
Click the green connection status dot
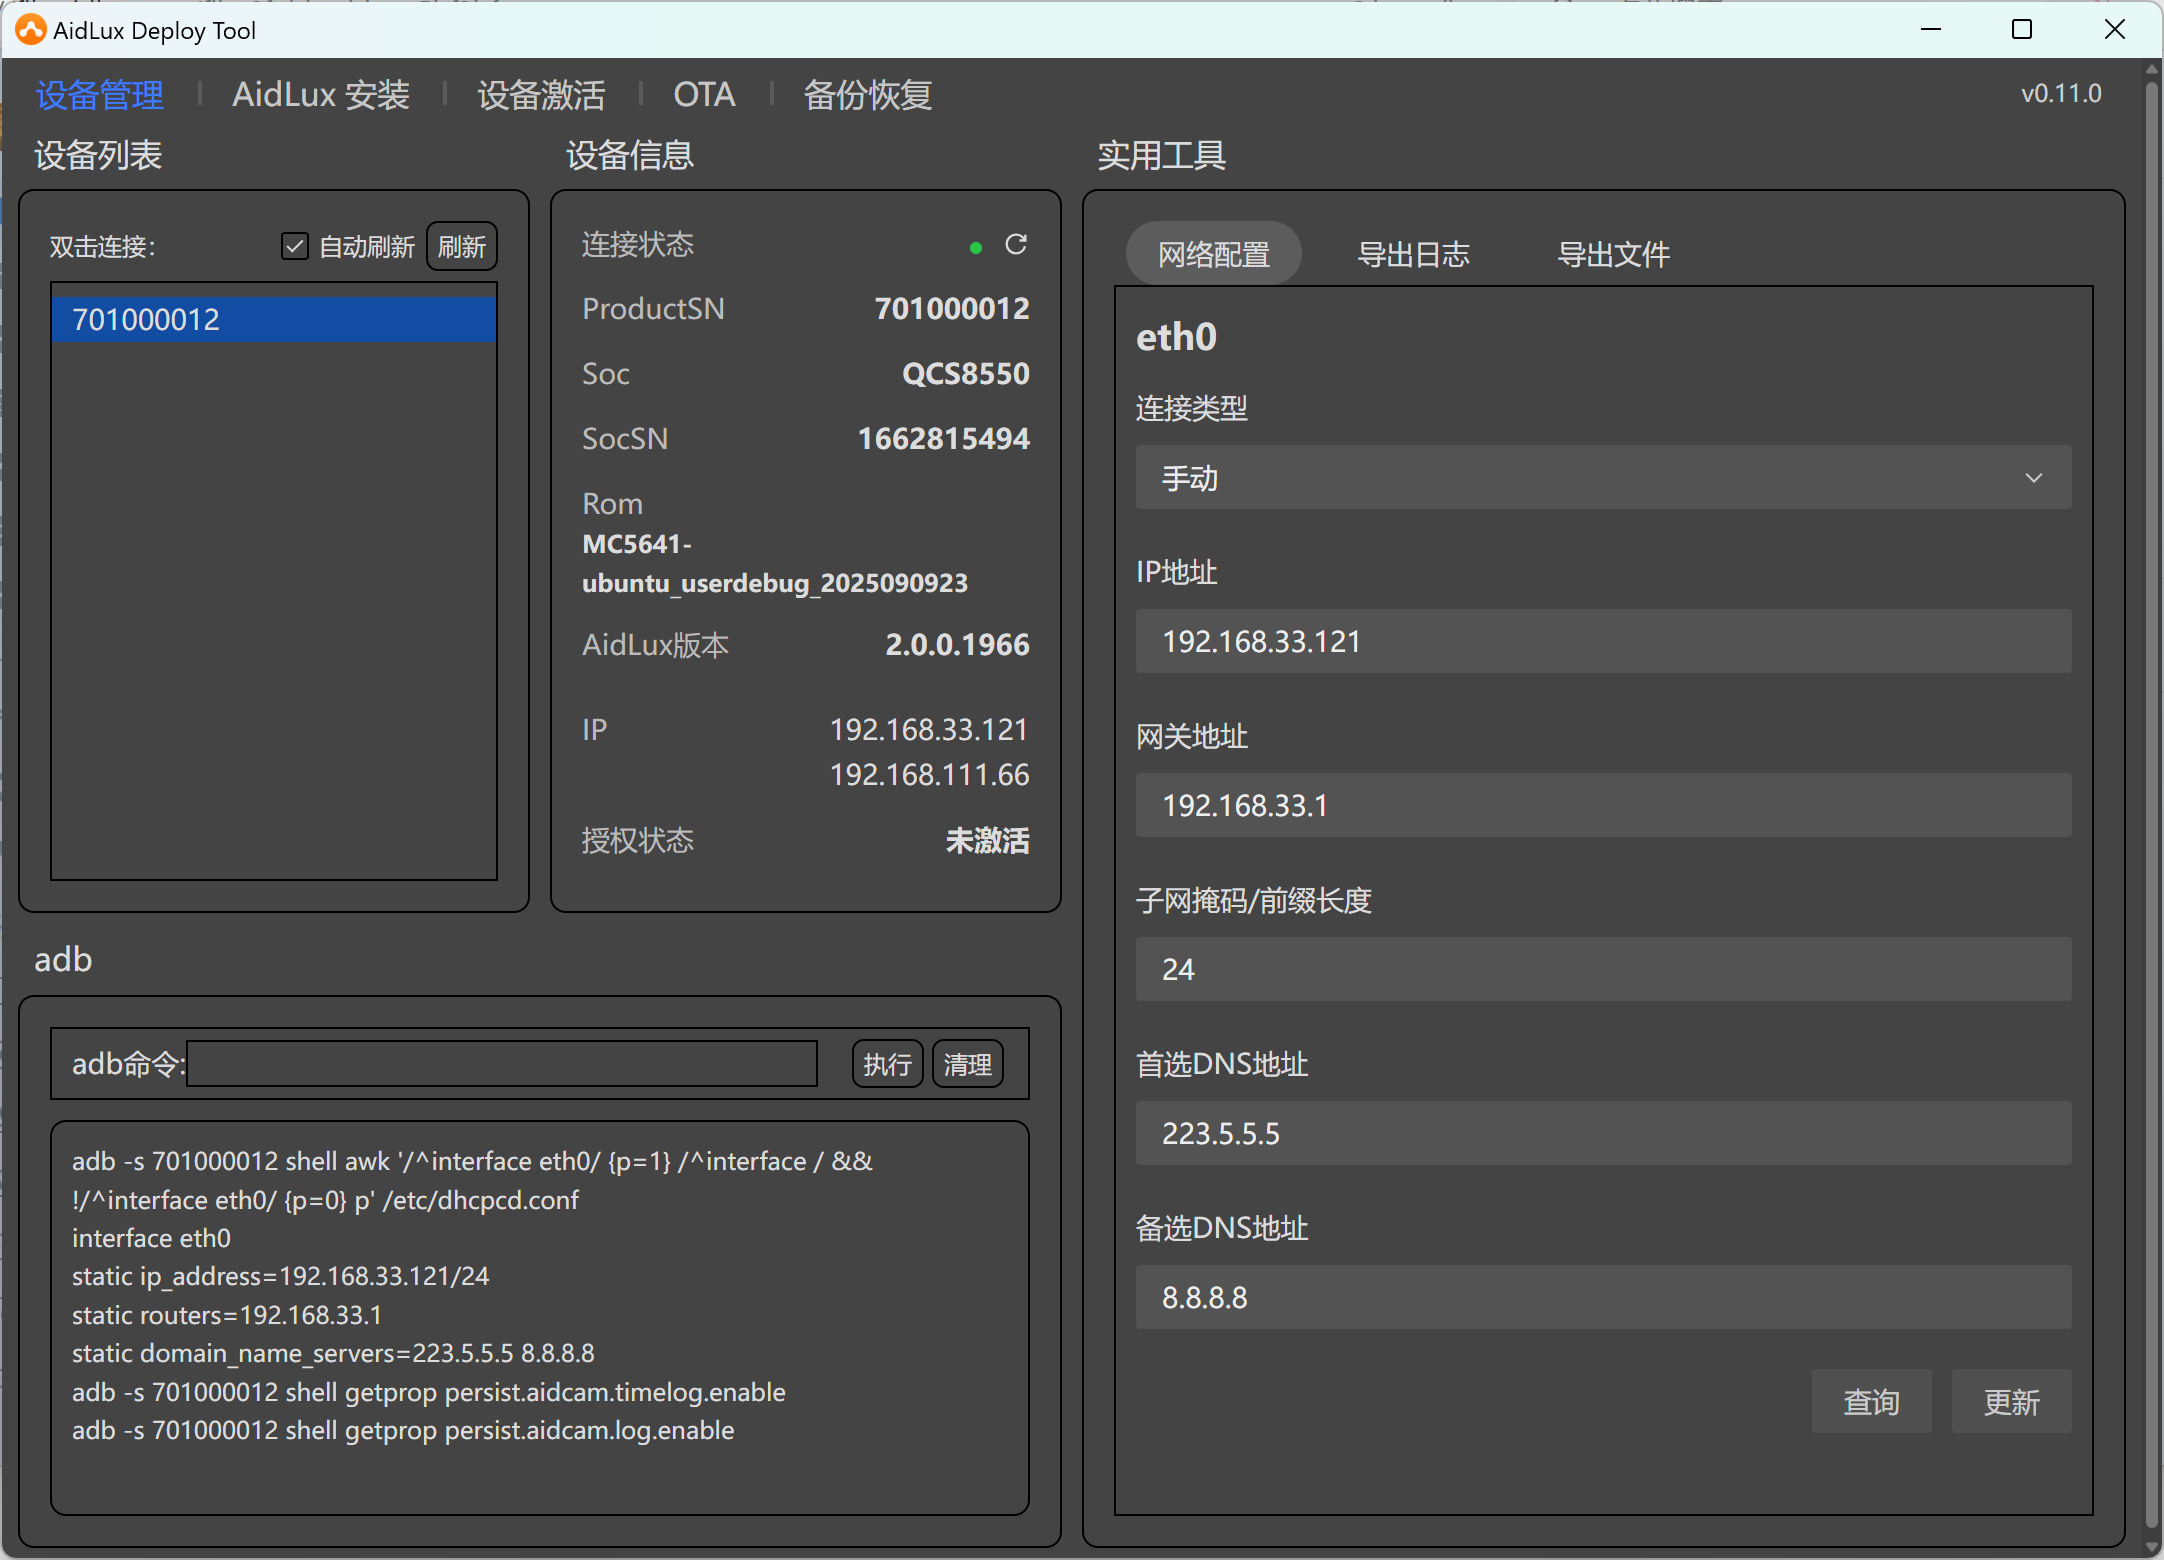pyautogui.click(x=975, y=247)
